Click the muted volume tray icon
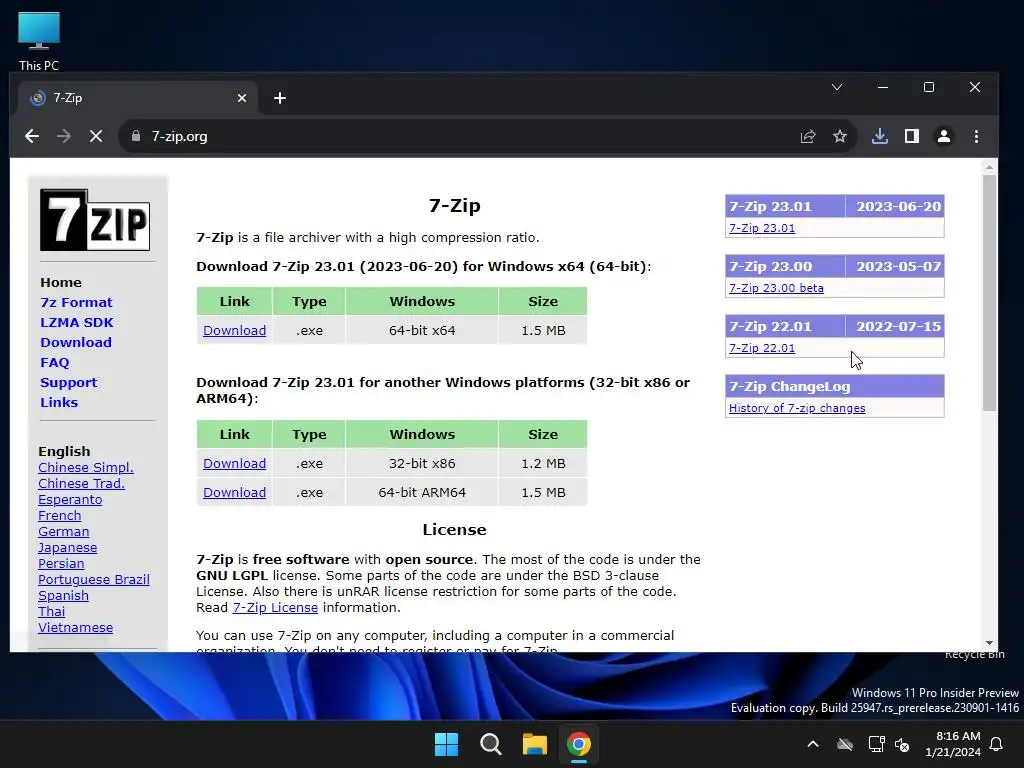The width and height of the screenshot is (1024, 768). click(903, 744)
